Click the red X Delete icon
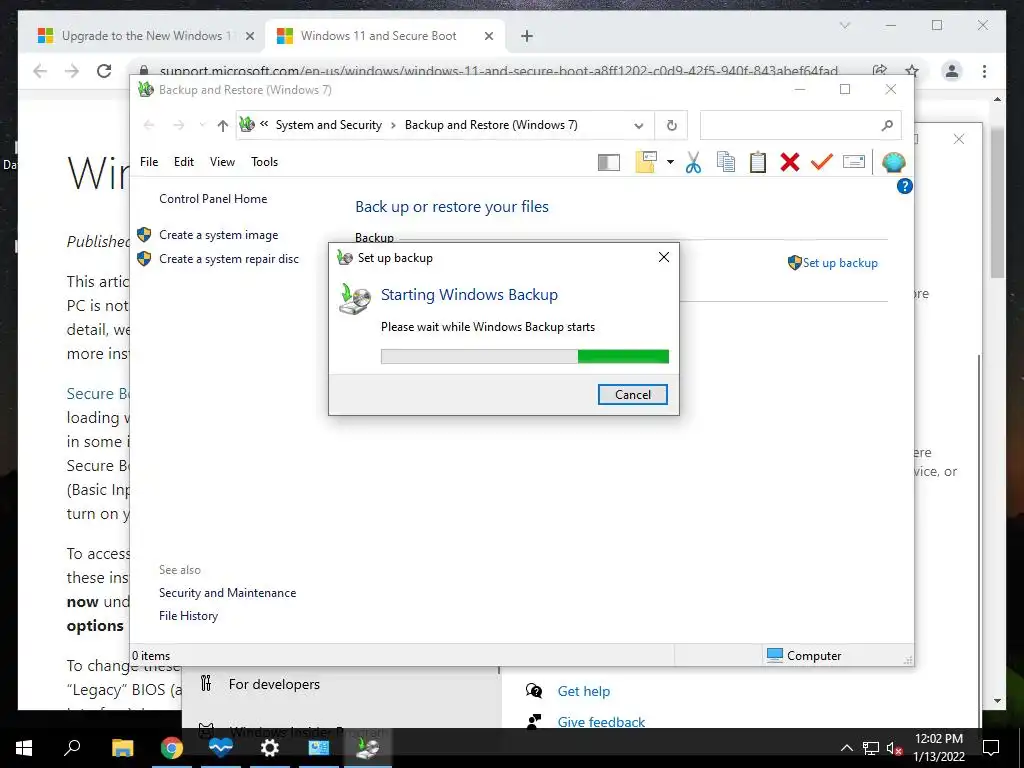Screen dimensions: 1024x768 click(x=790, y=162)
